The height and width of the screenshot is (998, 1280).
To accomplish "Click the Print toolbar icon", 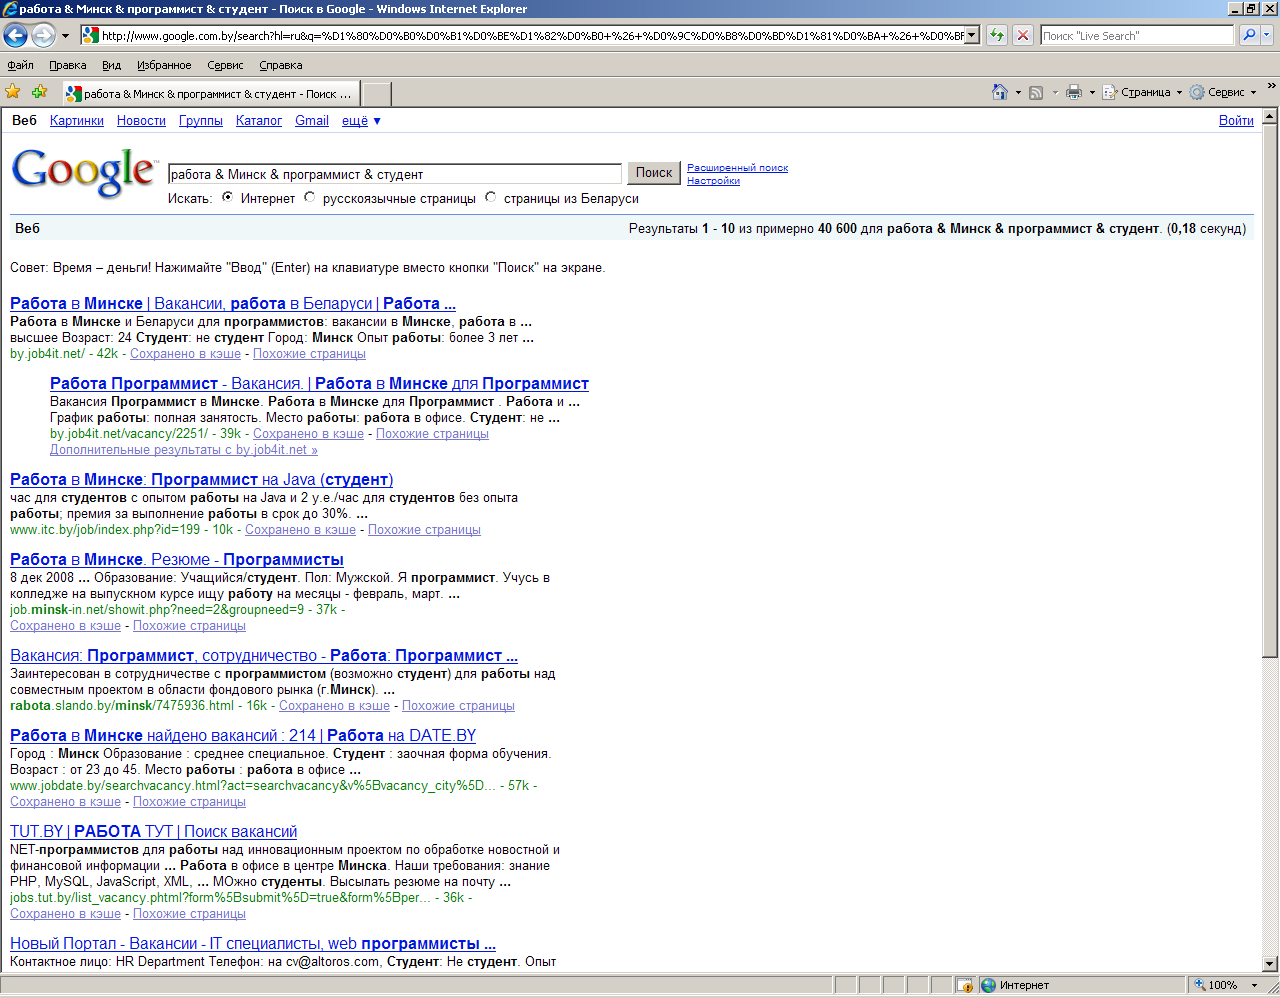I will click(1074, 92).
